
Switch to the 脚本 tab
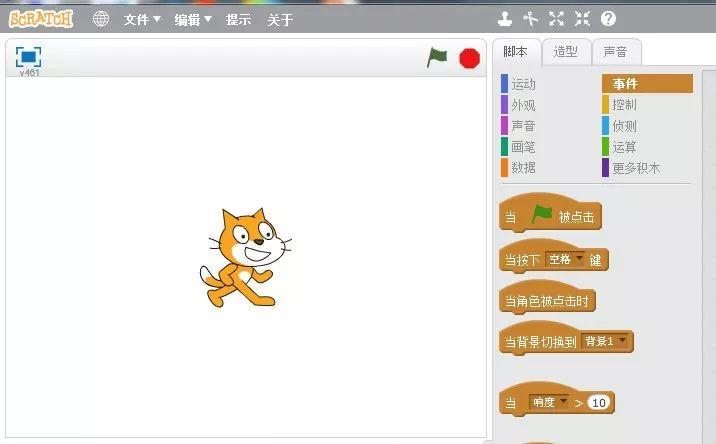pos(516,52)
